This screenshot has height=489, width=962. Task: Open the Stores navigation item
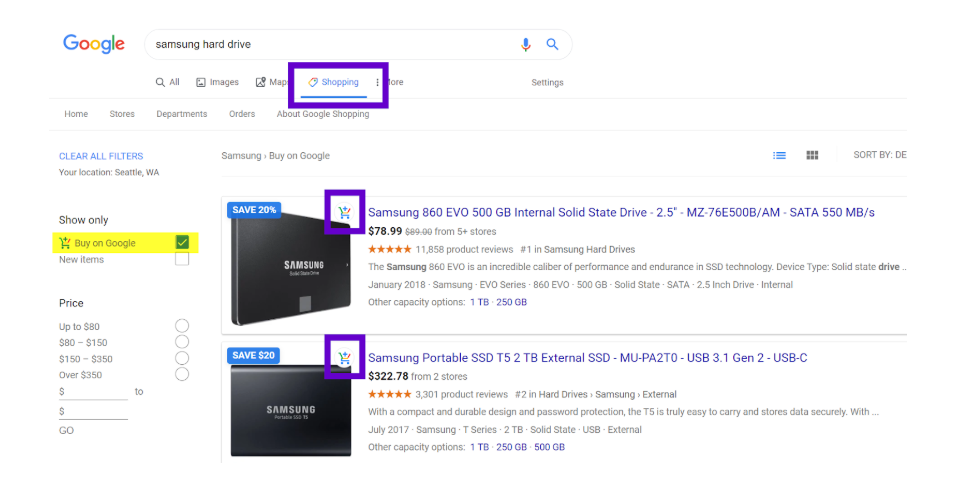pyautogui.click(x=122, y=114)
